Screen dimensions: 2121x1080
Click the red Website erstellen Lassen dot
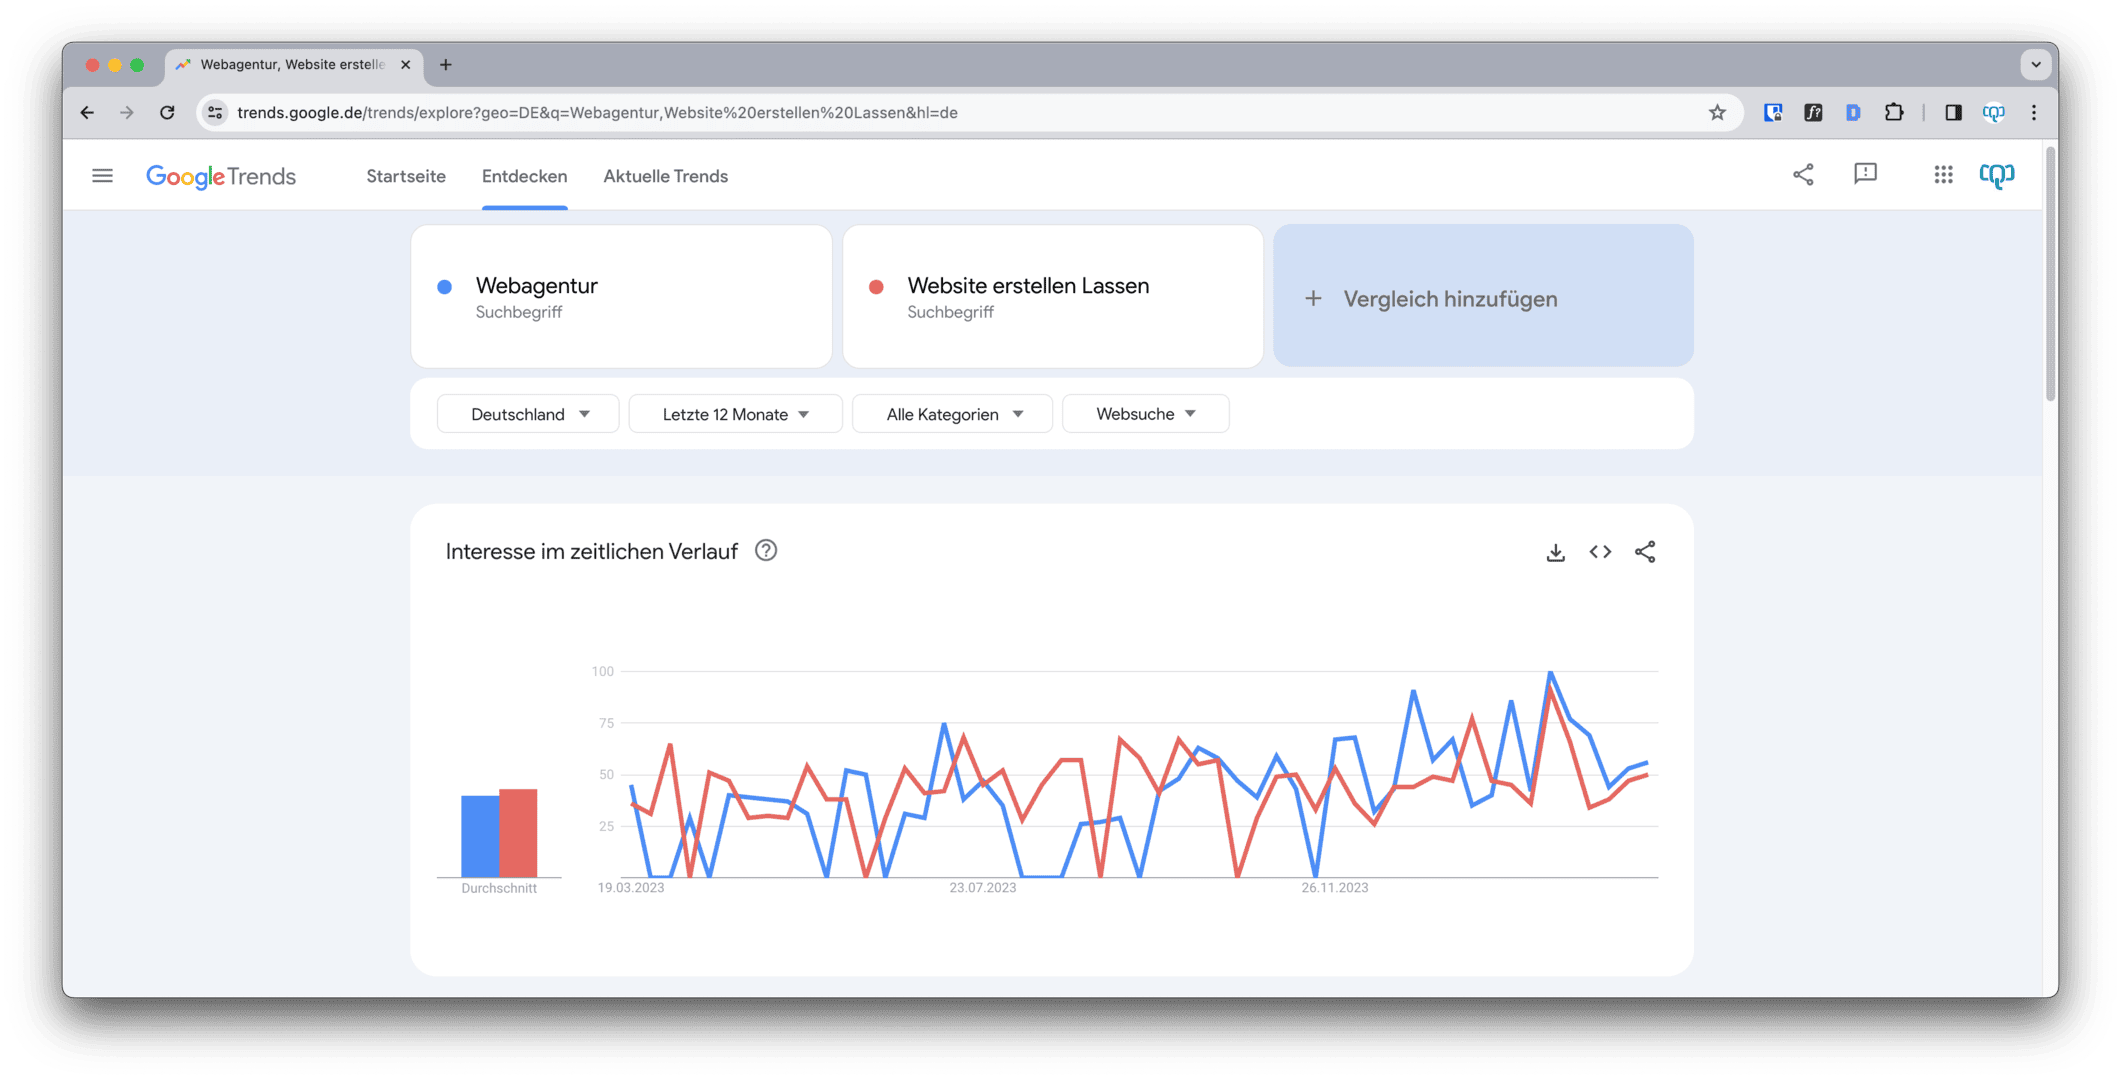[x=876, y=287]
